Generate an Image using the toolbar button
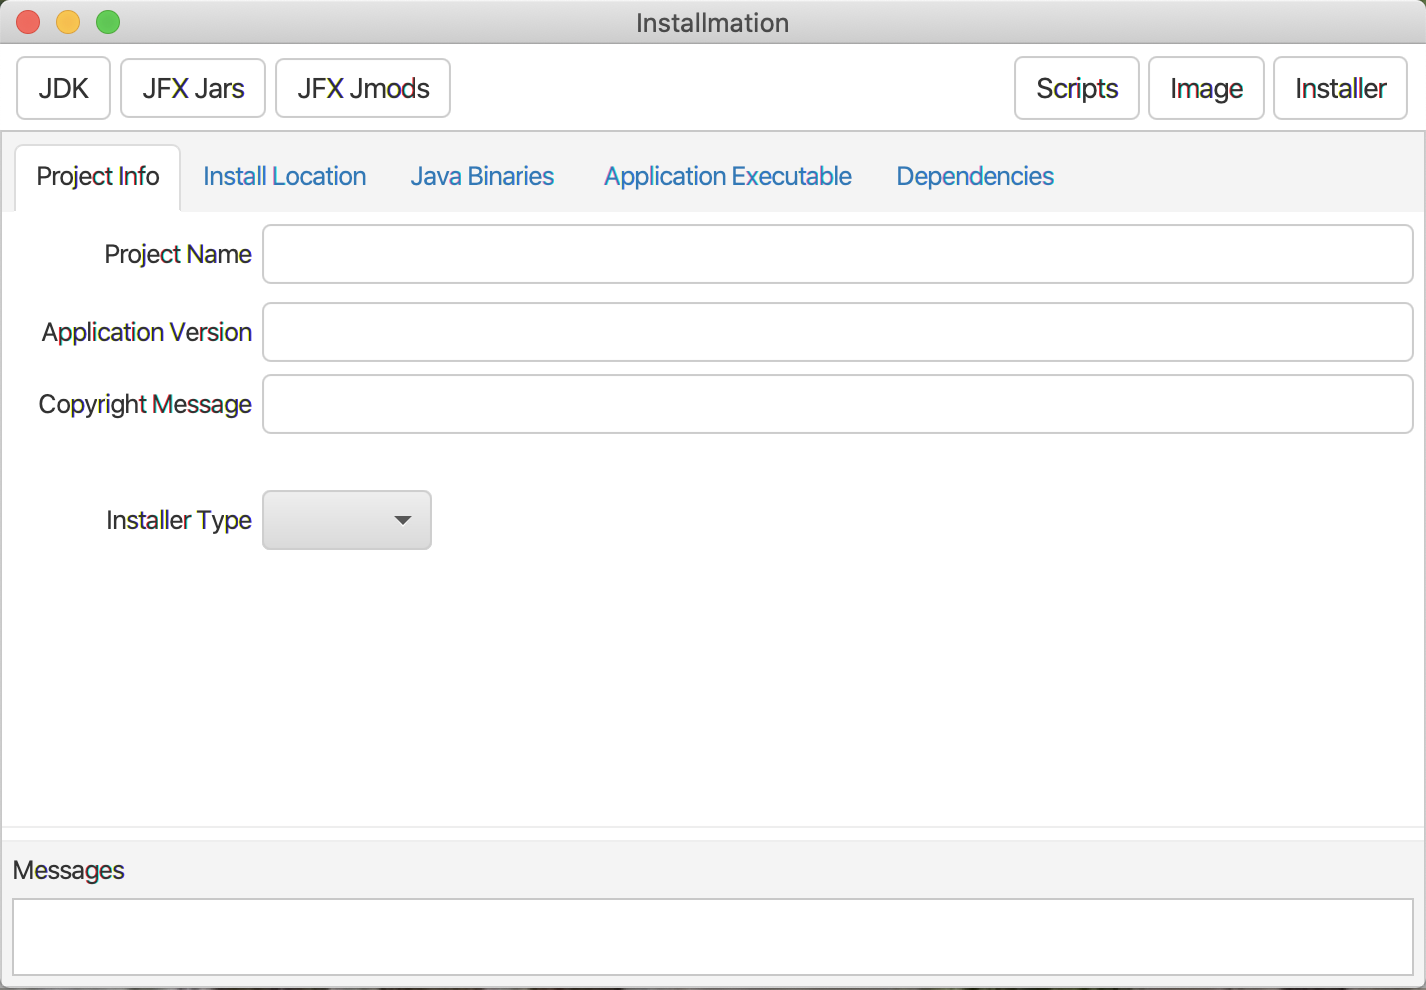This screenshot has width=1426, height=990. click(1205, 88)
